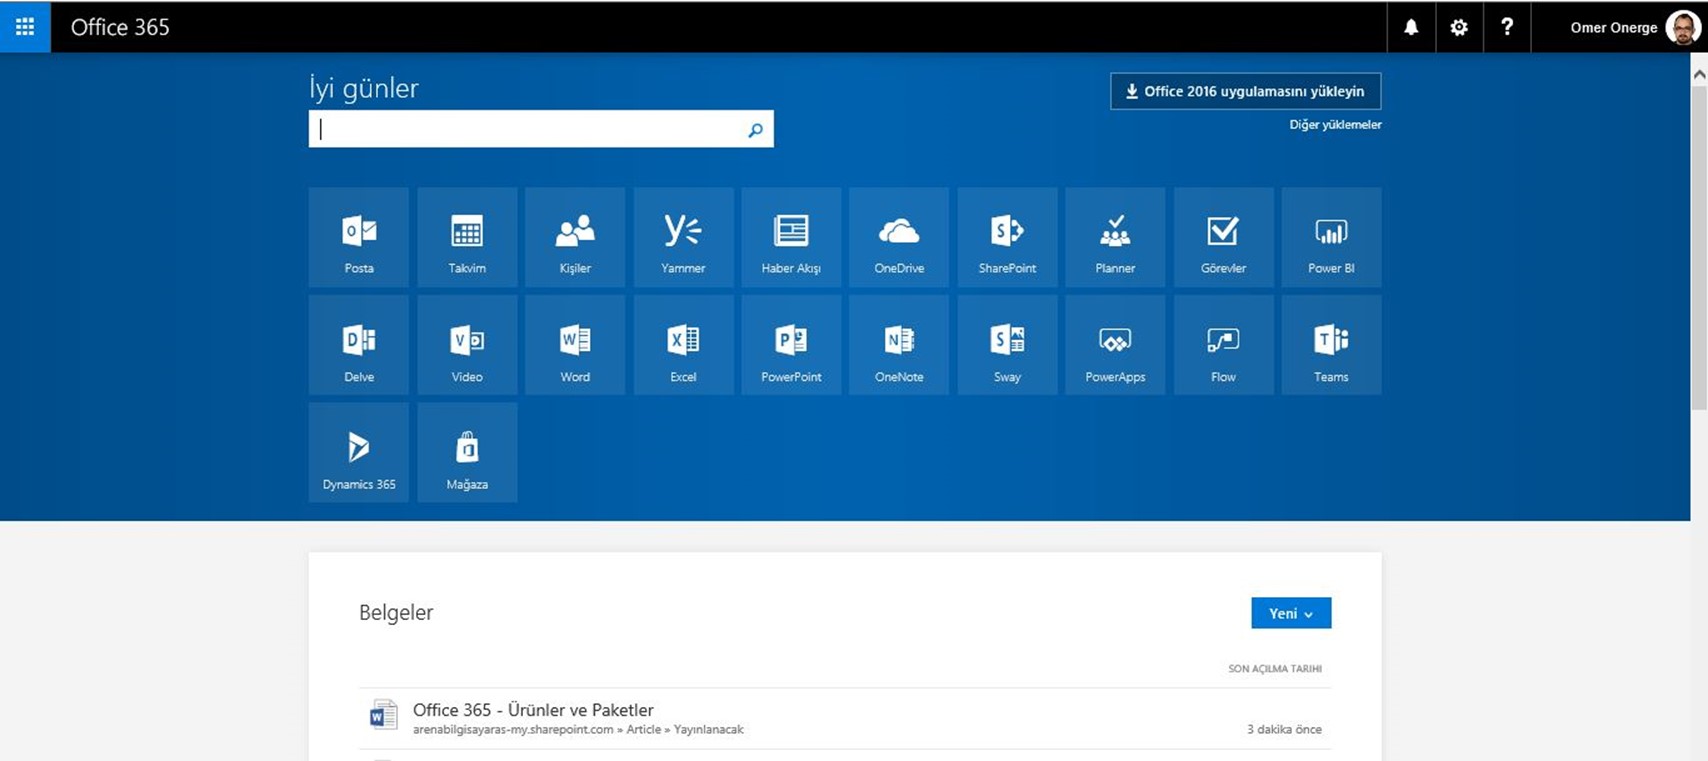Launch the Planner tile

[x=1115, y=237]
